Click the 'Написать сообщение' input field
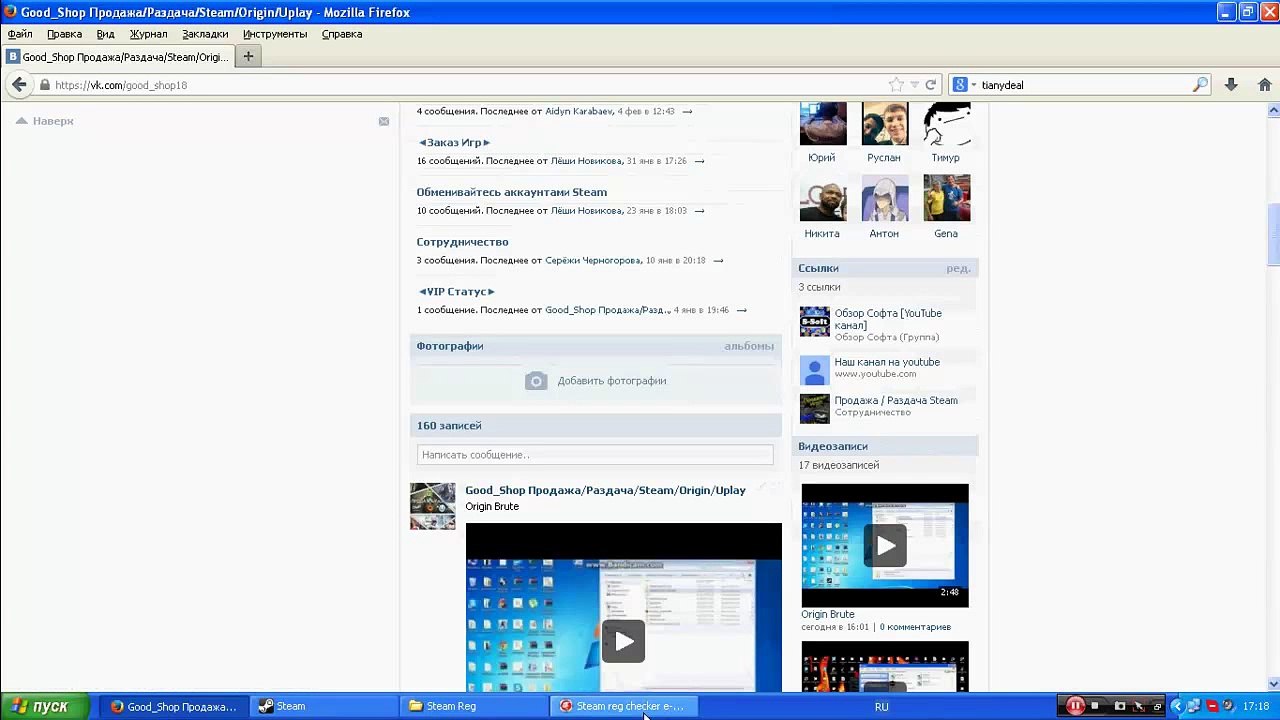The image size is (1280, 720). click(595, 455)
